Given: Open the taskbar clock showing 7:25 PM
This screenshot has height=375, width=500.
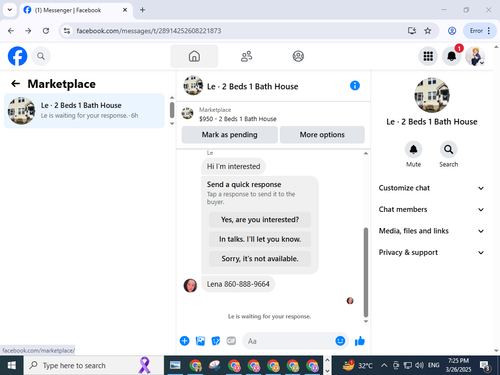Looking at the screenshot, I should [458, 365].
